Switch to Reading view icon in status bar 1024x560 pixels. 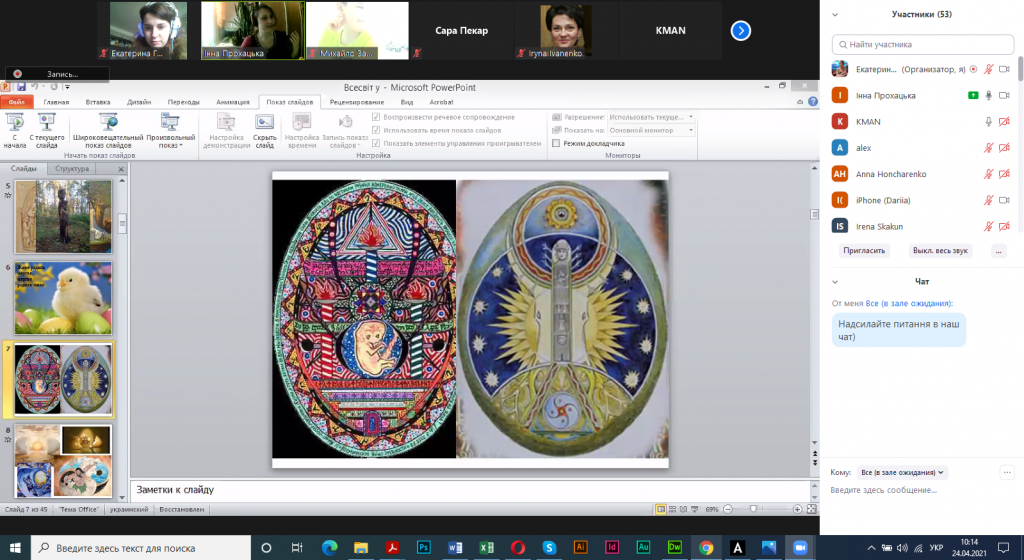tap(683, 509)
